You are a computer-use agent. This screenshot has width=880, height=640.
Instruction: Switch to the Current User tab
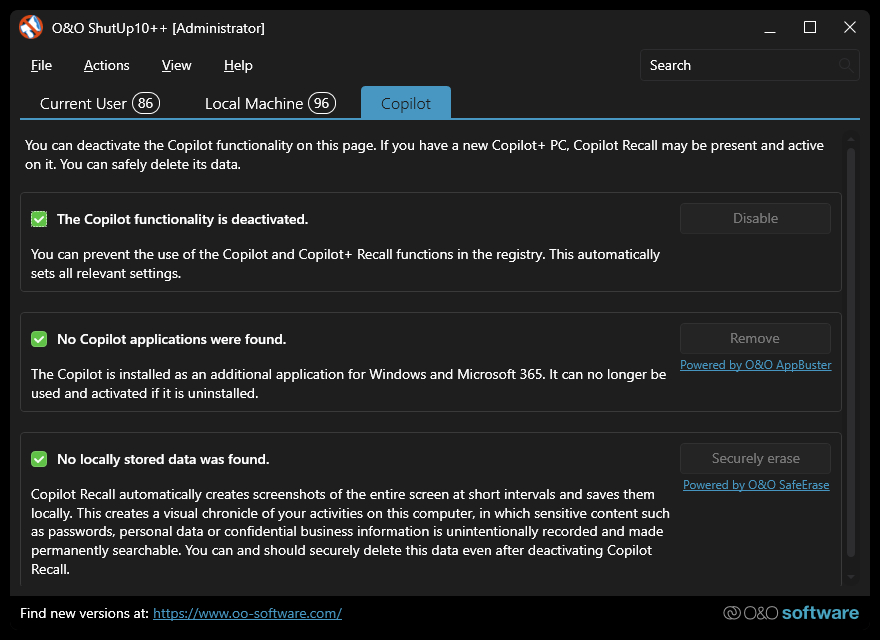(x=83, y=103)
